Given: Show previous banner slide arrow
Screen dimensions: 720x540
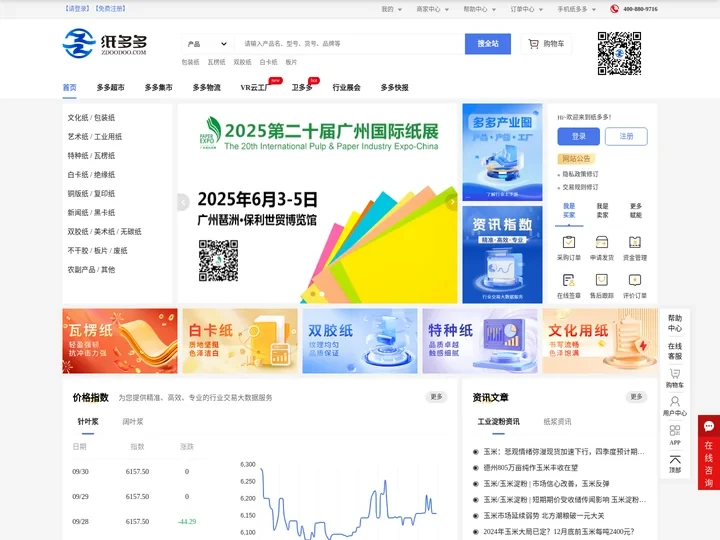Looking at the screenshot, I should click(183, 202).
